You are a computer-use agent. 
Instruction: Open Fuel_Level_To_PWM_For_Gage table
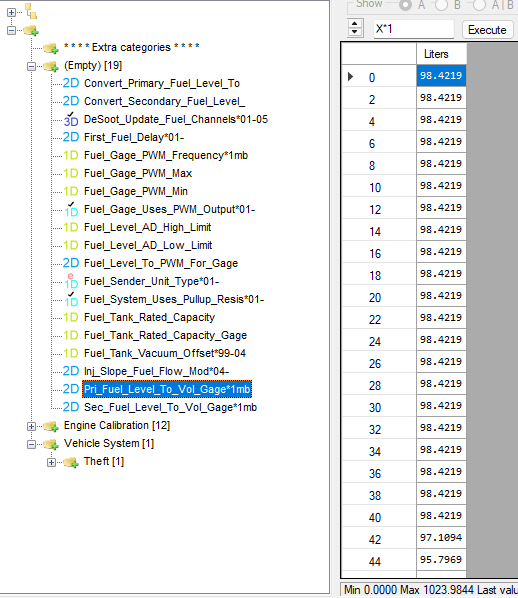pyautogui.click(x=161, y=263)
